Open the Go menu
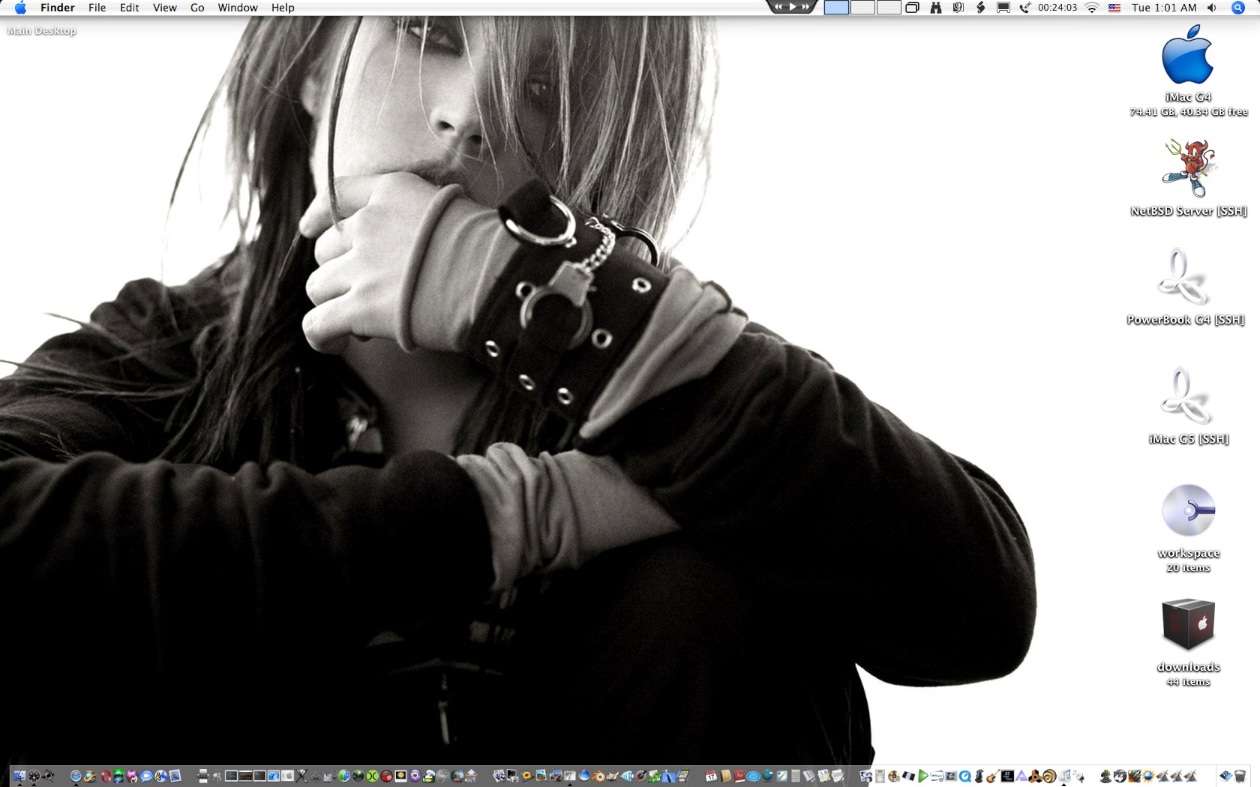 (197, 7)
